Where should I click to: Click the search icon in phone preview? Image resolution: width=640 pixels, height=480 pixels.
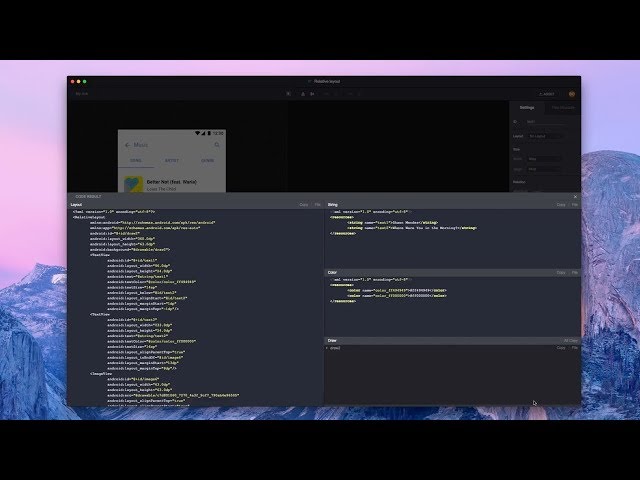218,145
